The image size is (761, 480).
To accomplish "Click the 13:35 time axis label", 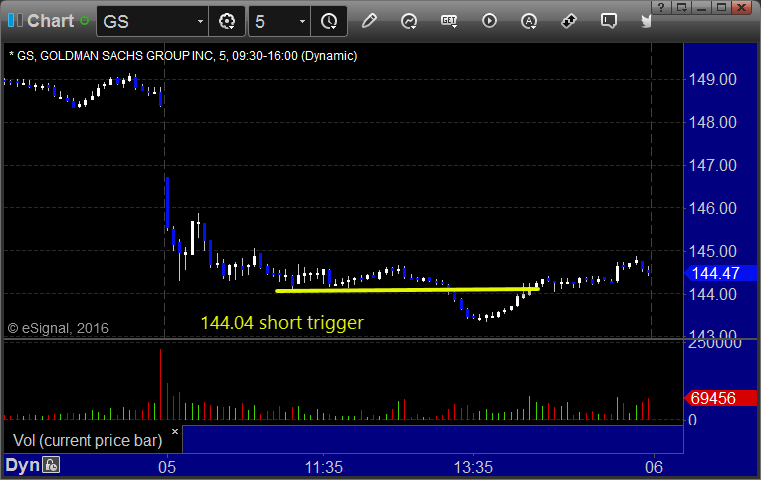I will click(x=473, y=467).
